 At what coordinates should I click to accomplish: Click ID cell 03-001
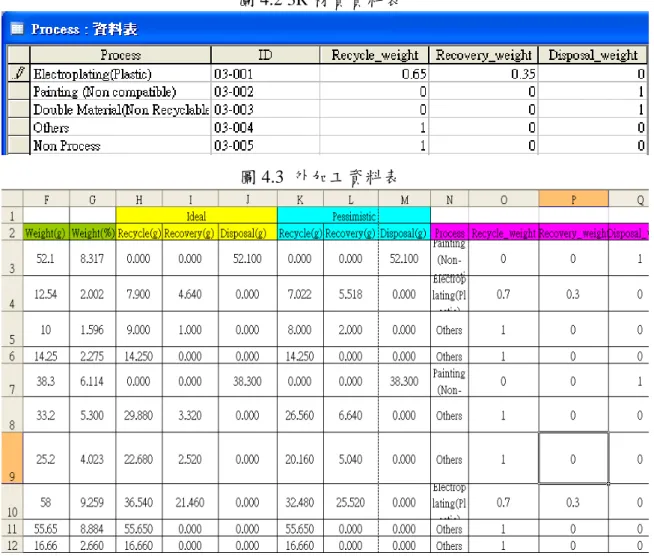[265, 73]
